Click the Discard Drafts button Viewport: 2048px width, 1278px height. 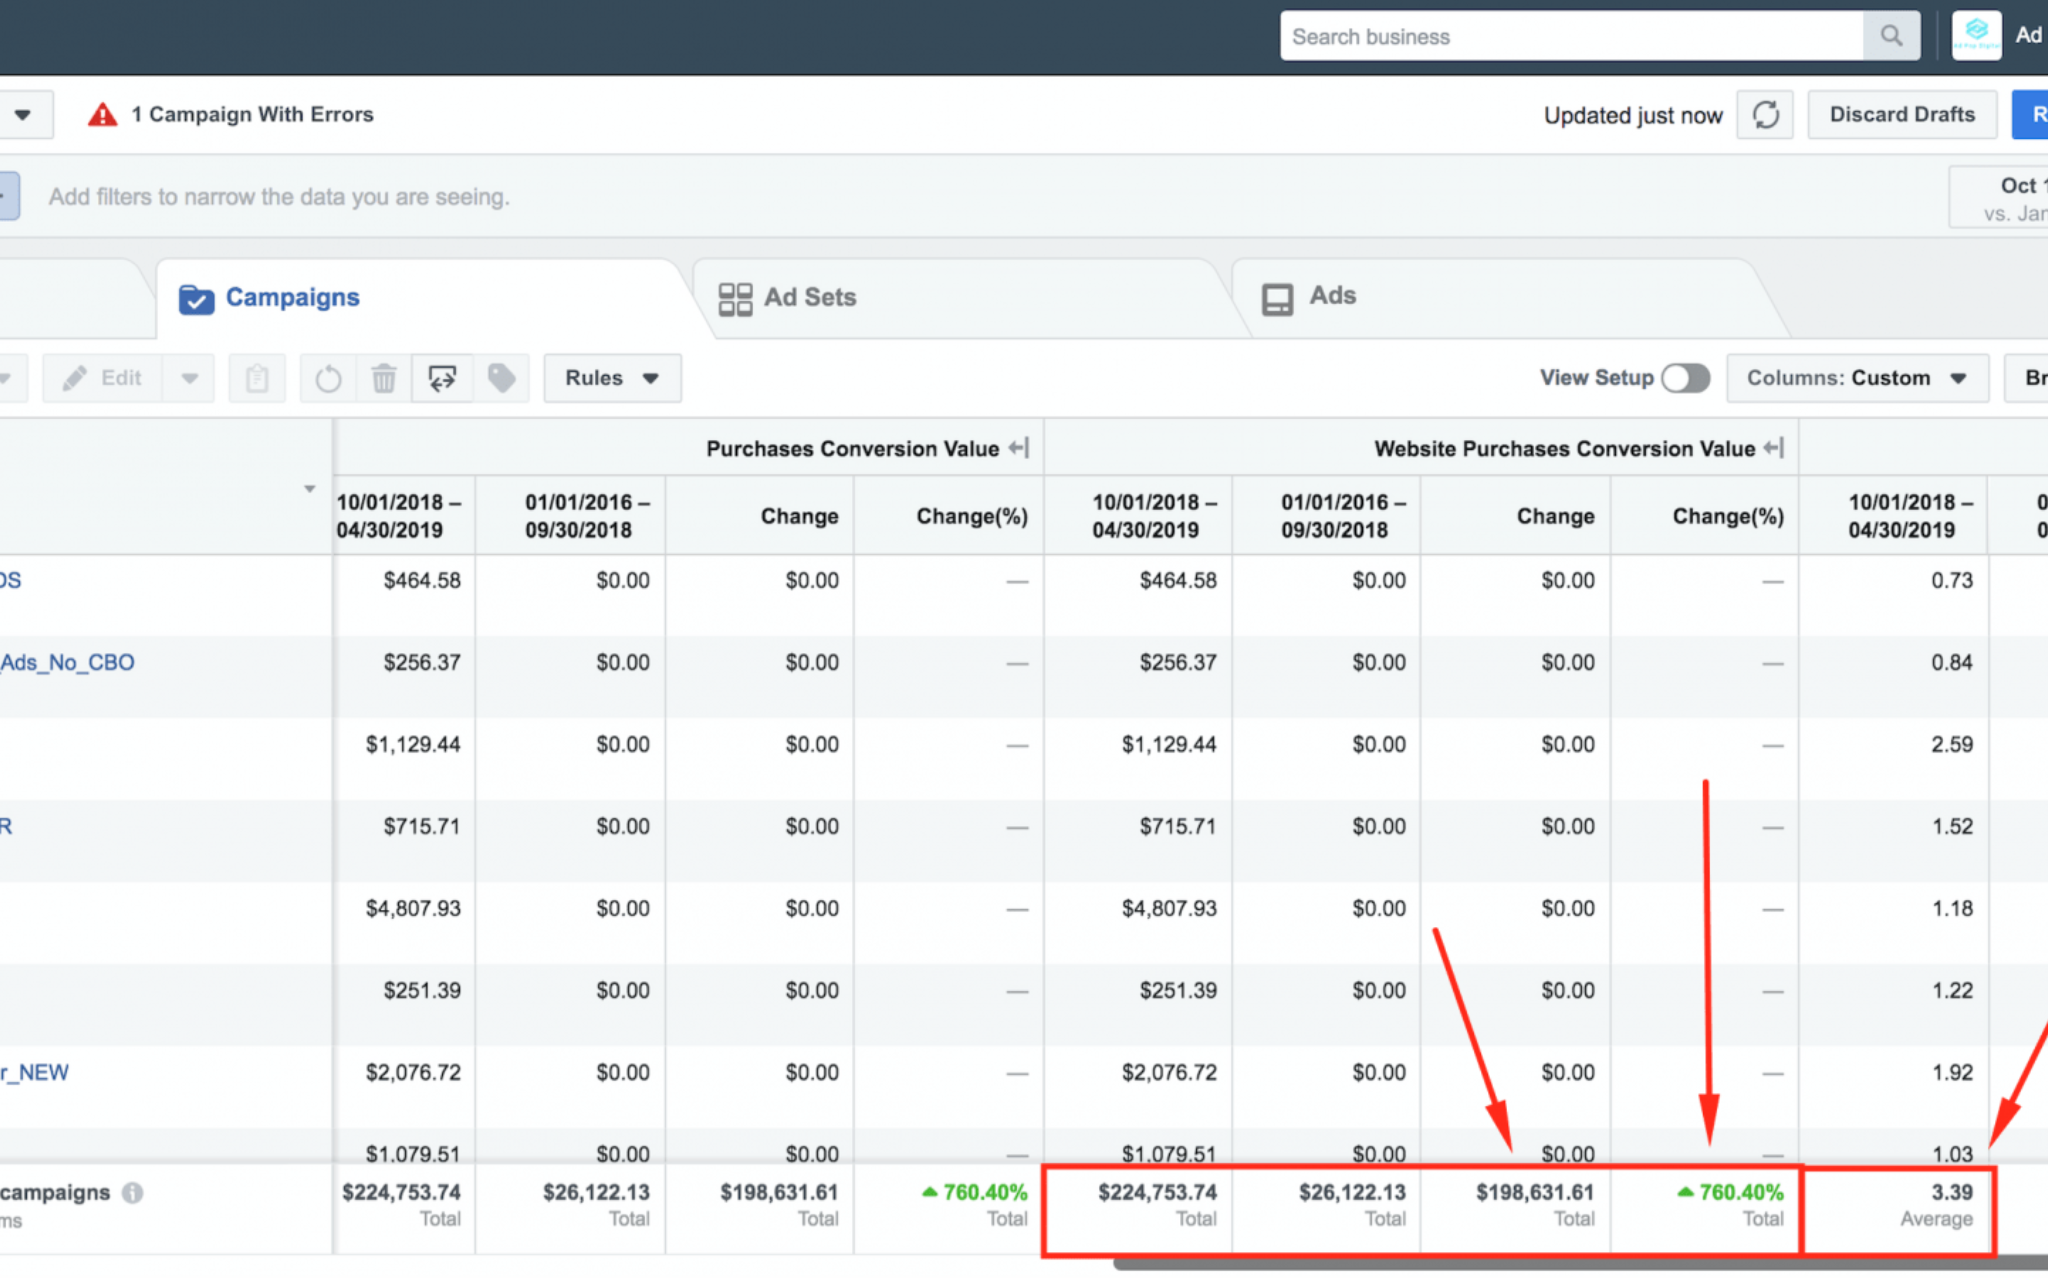1901,115
